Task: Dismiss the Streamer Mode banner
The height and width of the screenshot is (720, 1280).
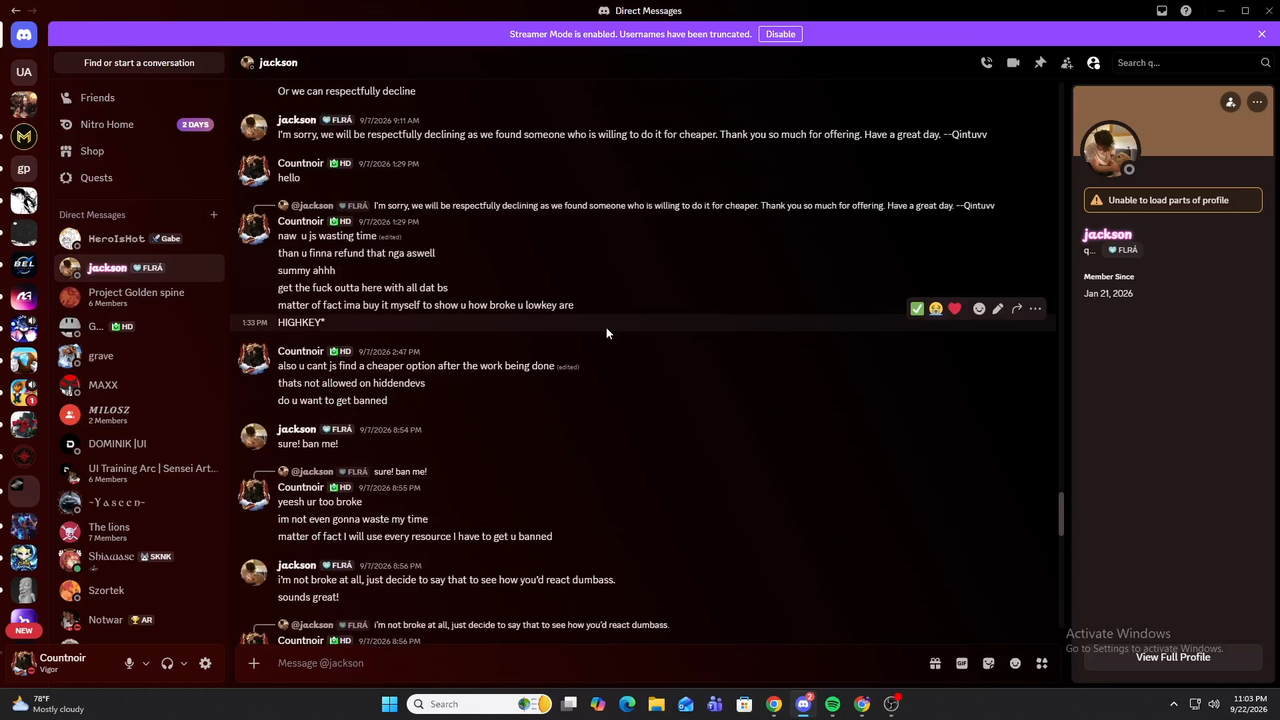Action: coord(1262,34)
